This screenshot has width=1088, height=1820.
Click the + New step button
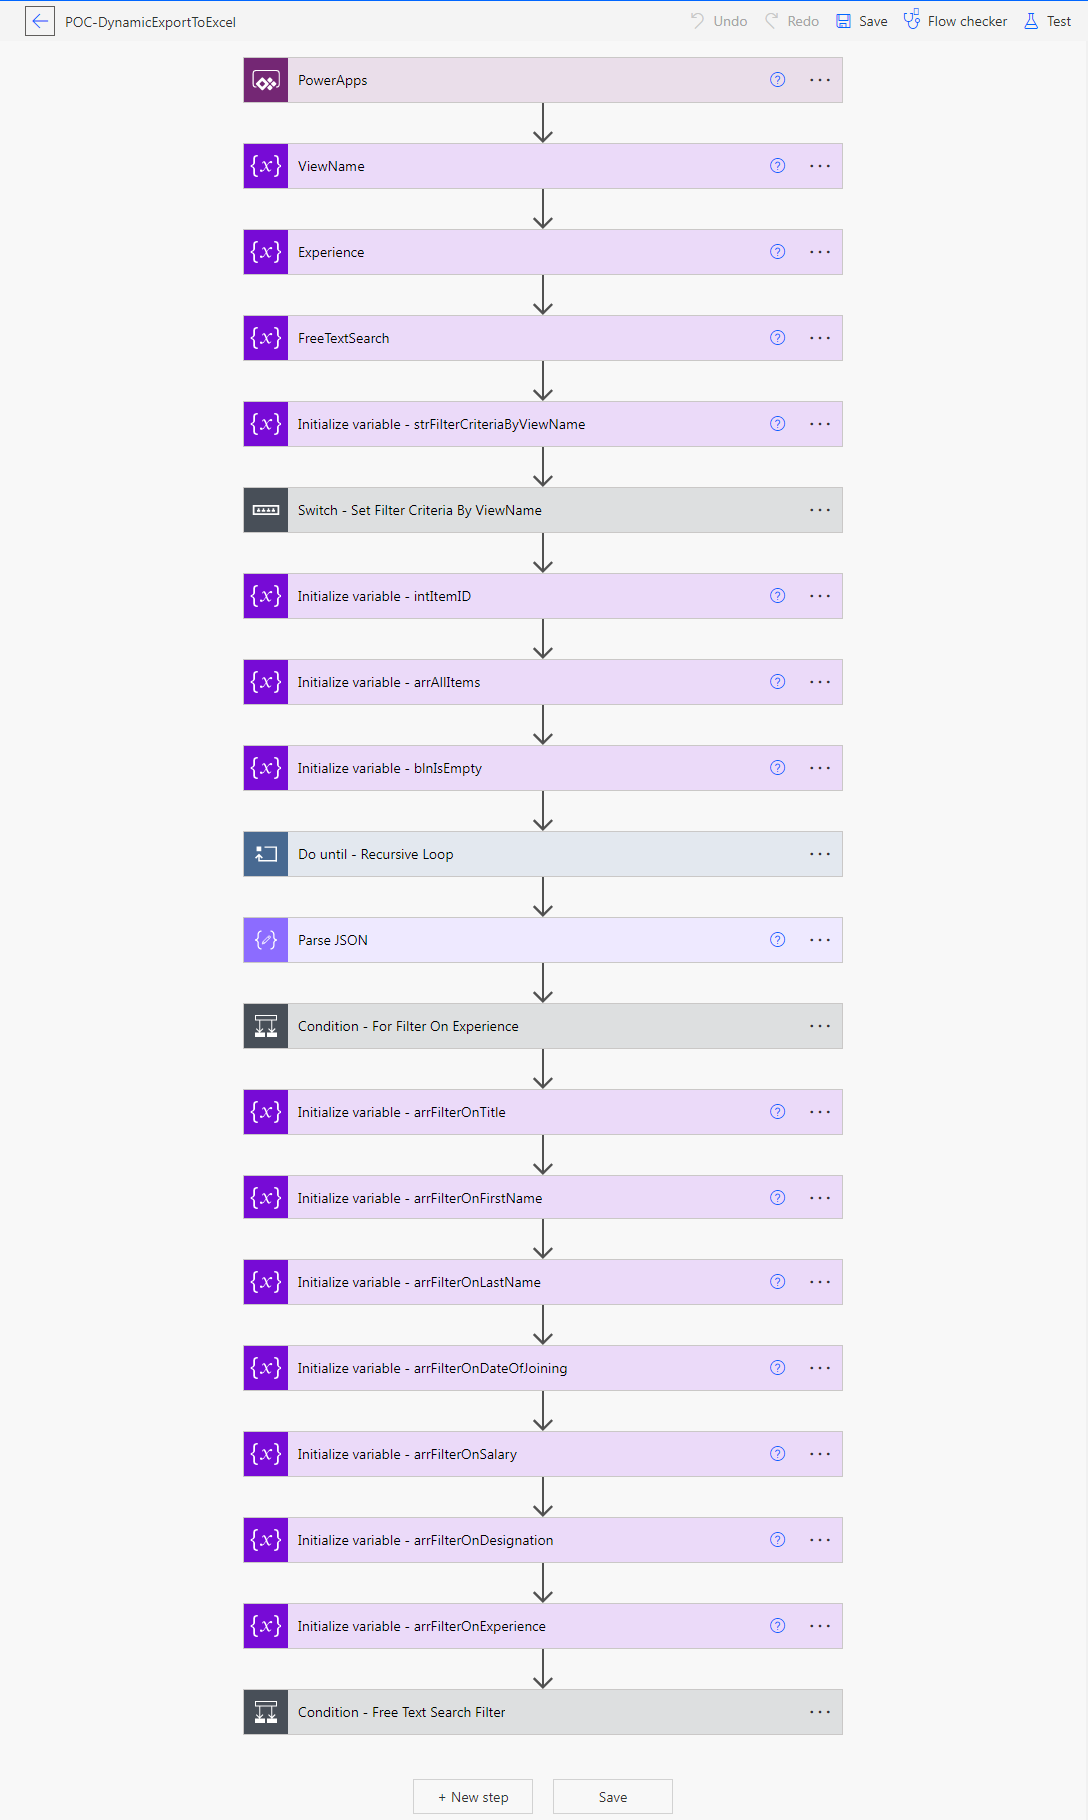473,1797
